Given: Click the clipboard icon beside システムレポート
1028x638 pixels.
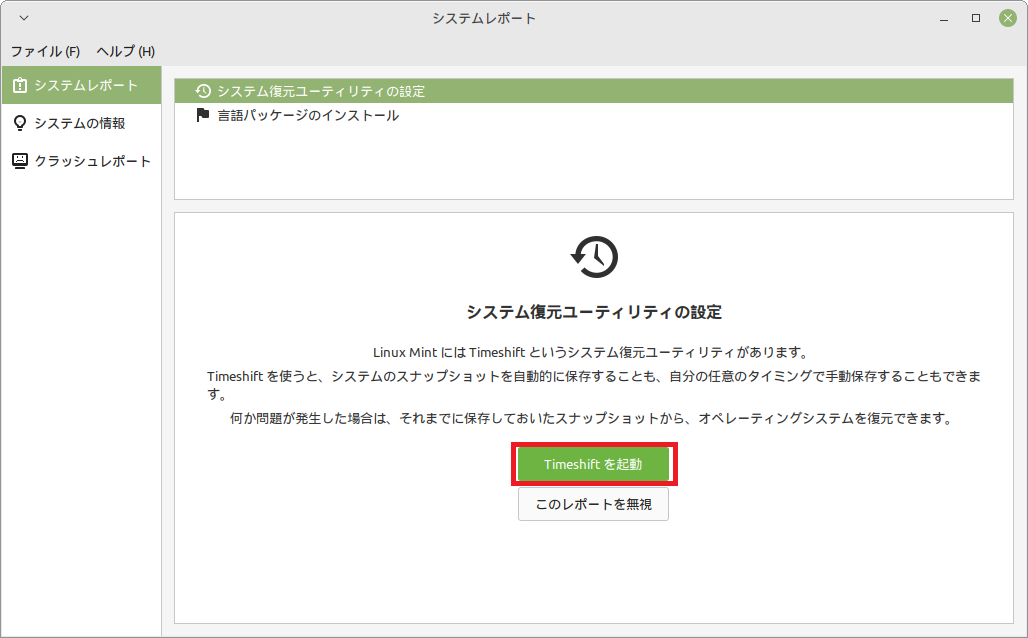Looking at the screenshot, I should [20, 85].
